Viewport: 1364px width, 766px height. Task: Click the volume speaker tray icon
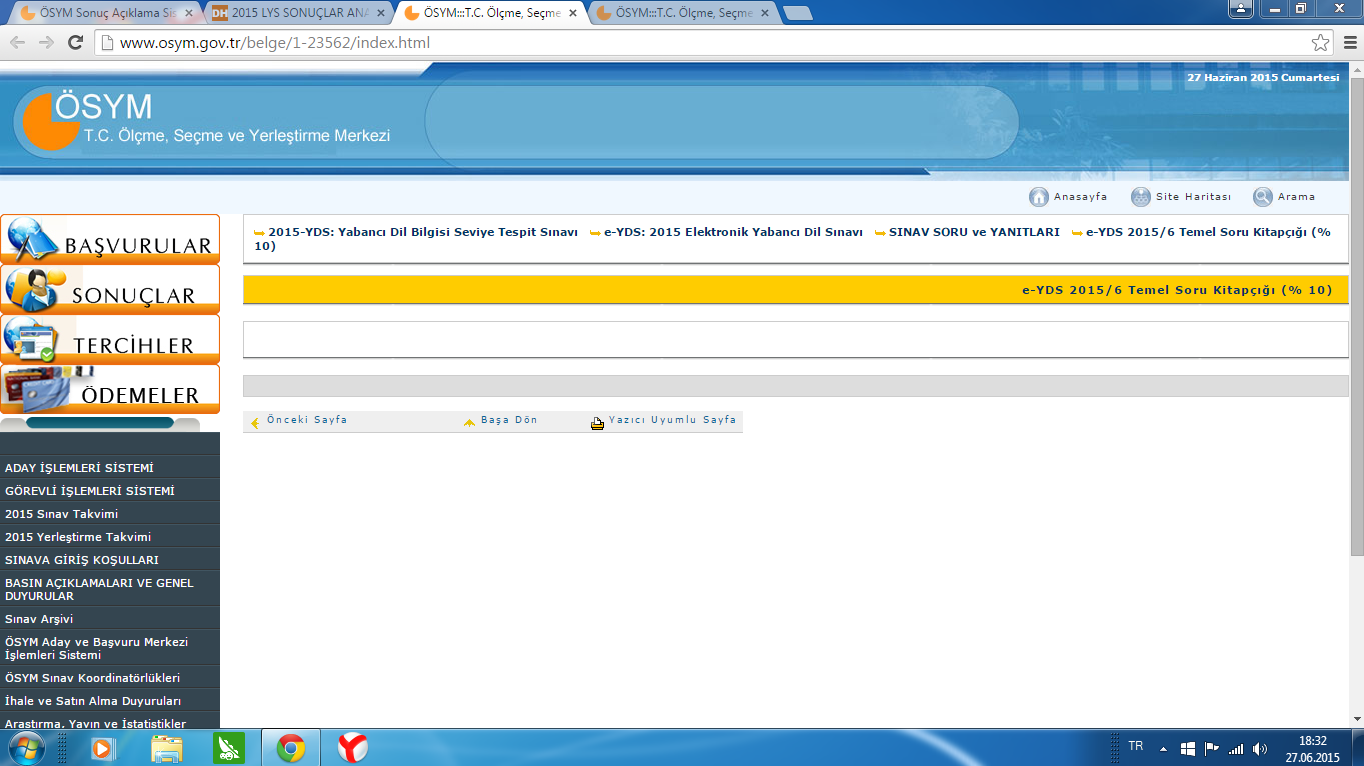[1260, 749]
